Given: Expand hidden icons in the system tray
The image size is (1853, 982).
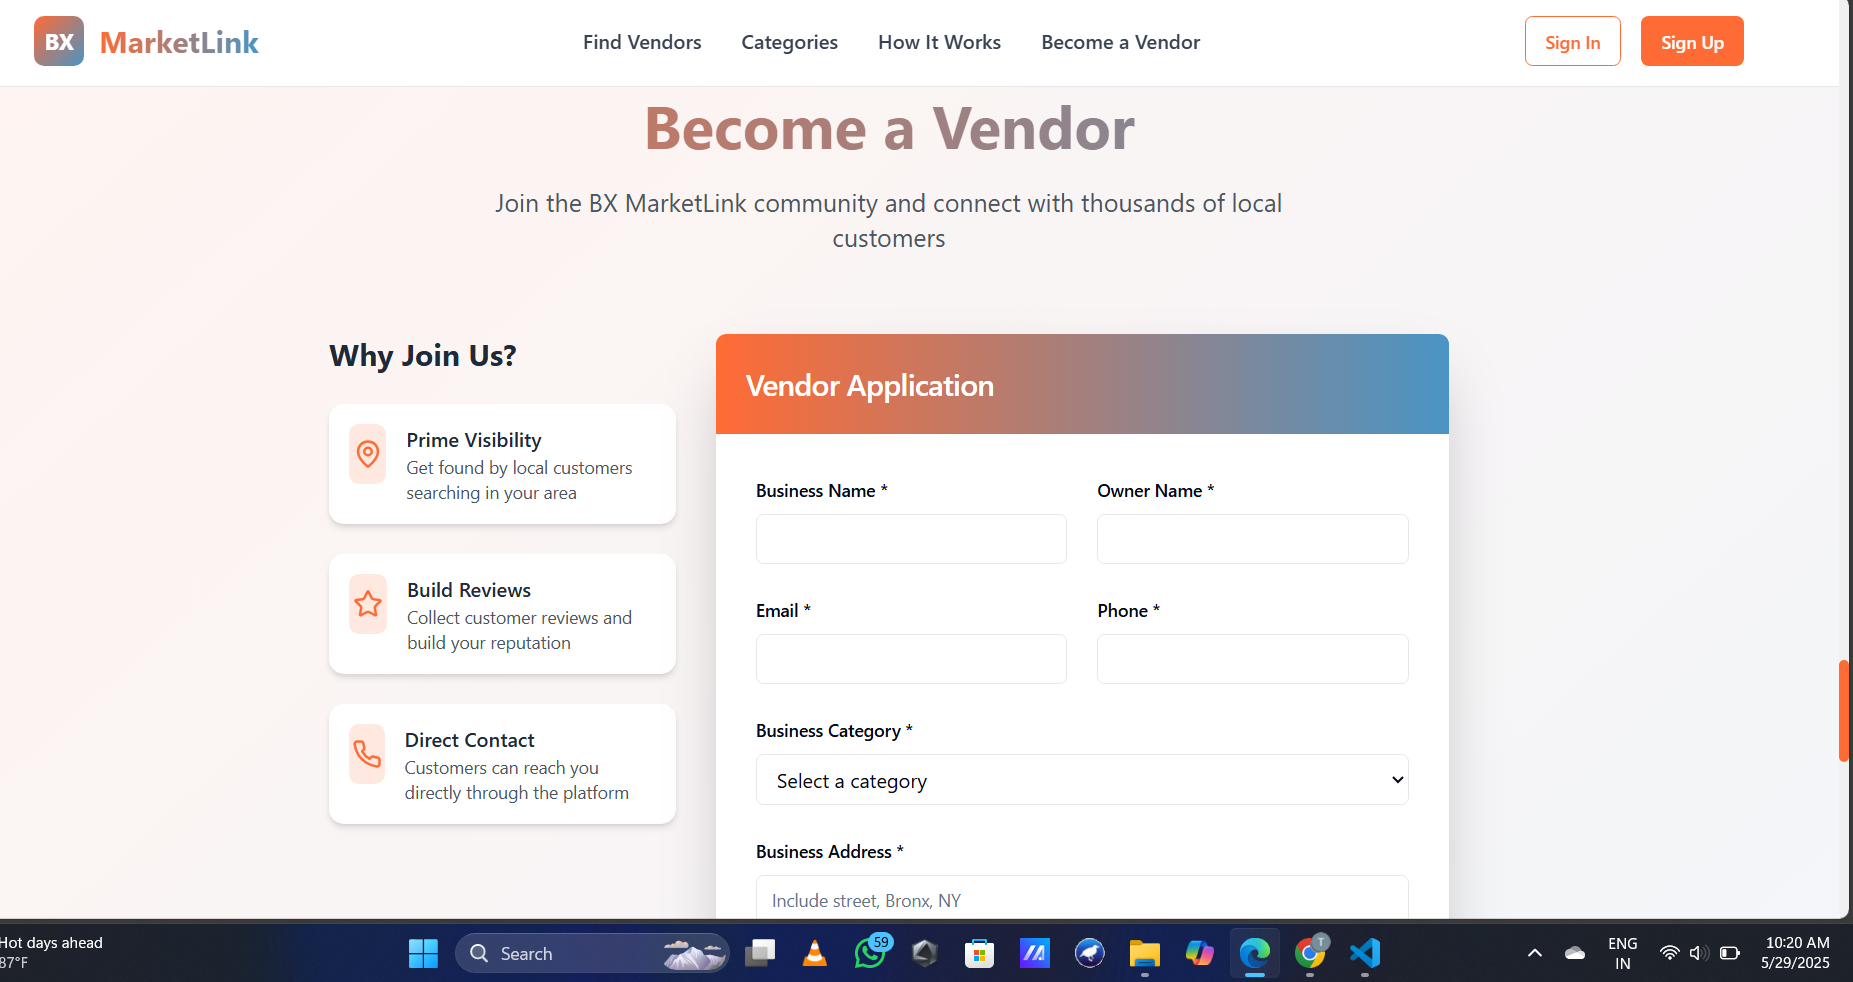Looking at the screenshot, I should (x=1534, y=953).
